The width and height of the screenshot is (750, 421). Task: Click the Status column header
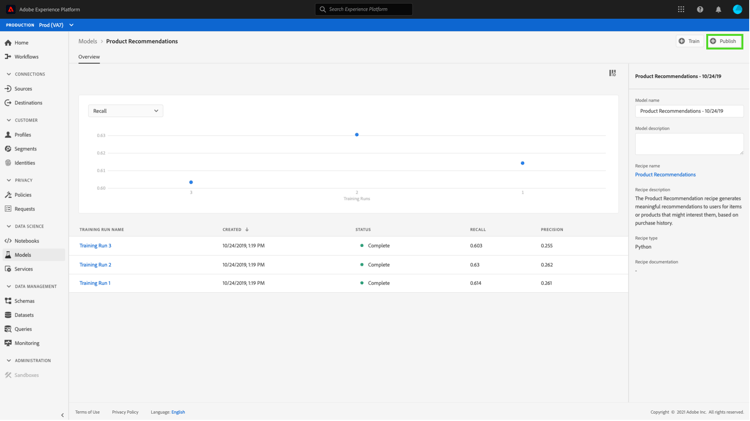(363, 230)
